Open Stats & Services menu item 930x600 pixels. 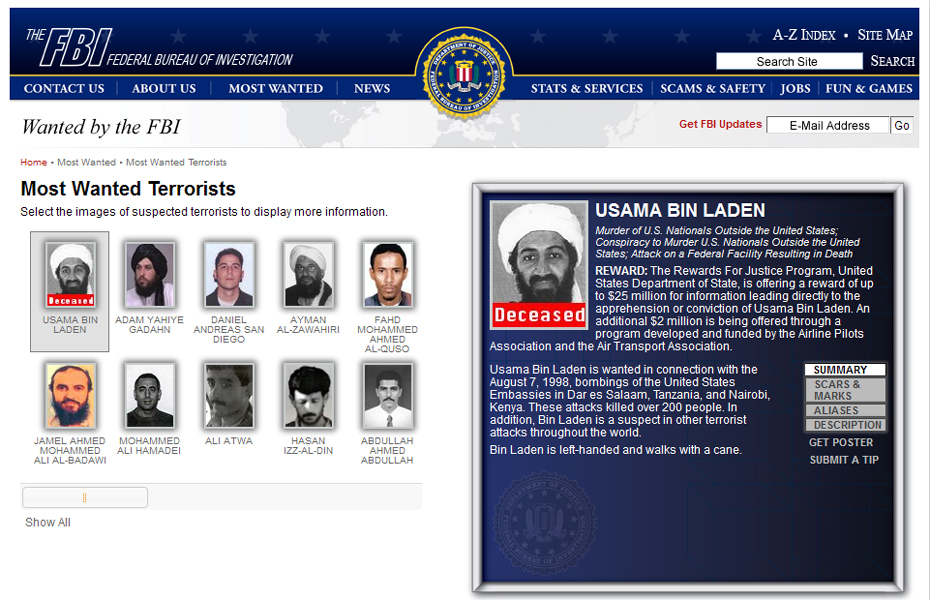pyautogui.click(x=587, y=88)
